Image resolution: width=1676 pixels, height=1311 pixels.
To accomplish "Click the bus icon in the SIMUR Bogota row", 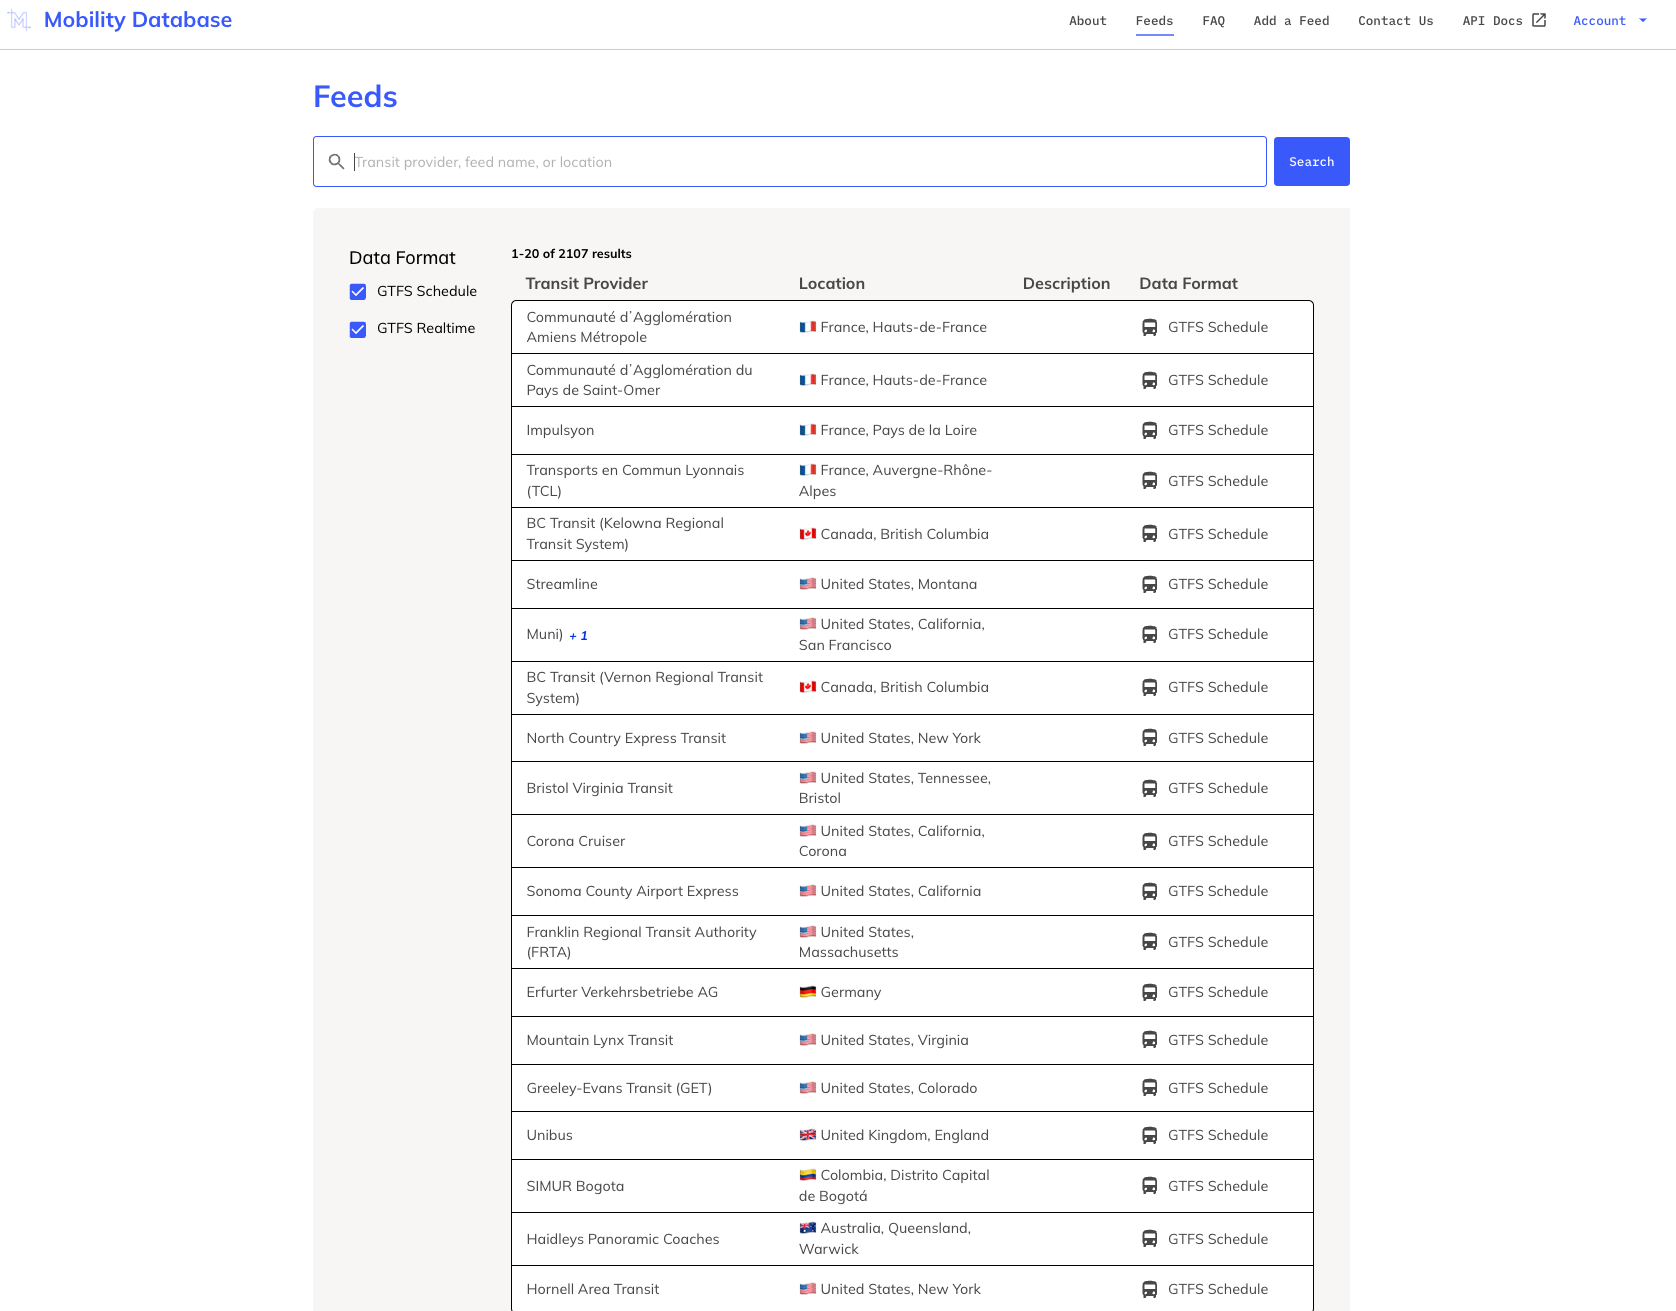I will point(1150,1186).
